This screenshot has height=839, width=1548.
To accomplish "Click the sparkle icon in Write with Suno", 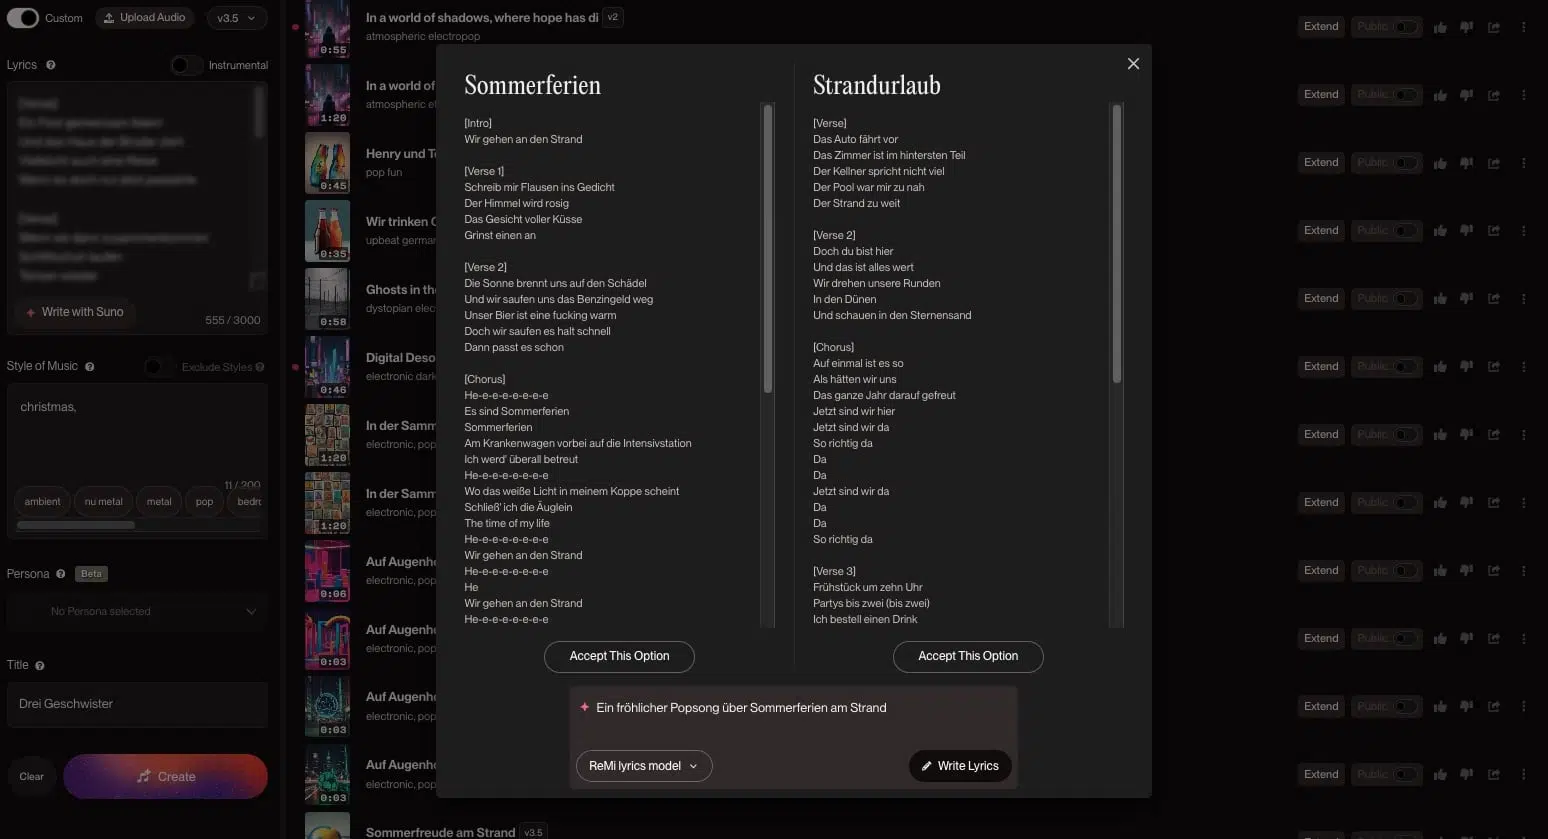I will [32, 312].
